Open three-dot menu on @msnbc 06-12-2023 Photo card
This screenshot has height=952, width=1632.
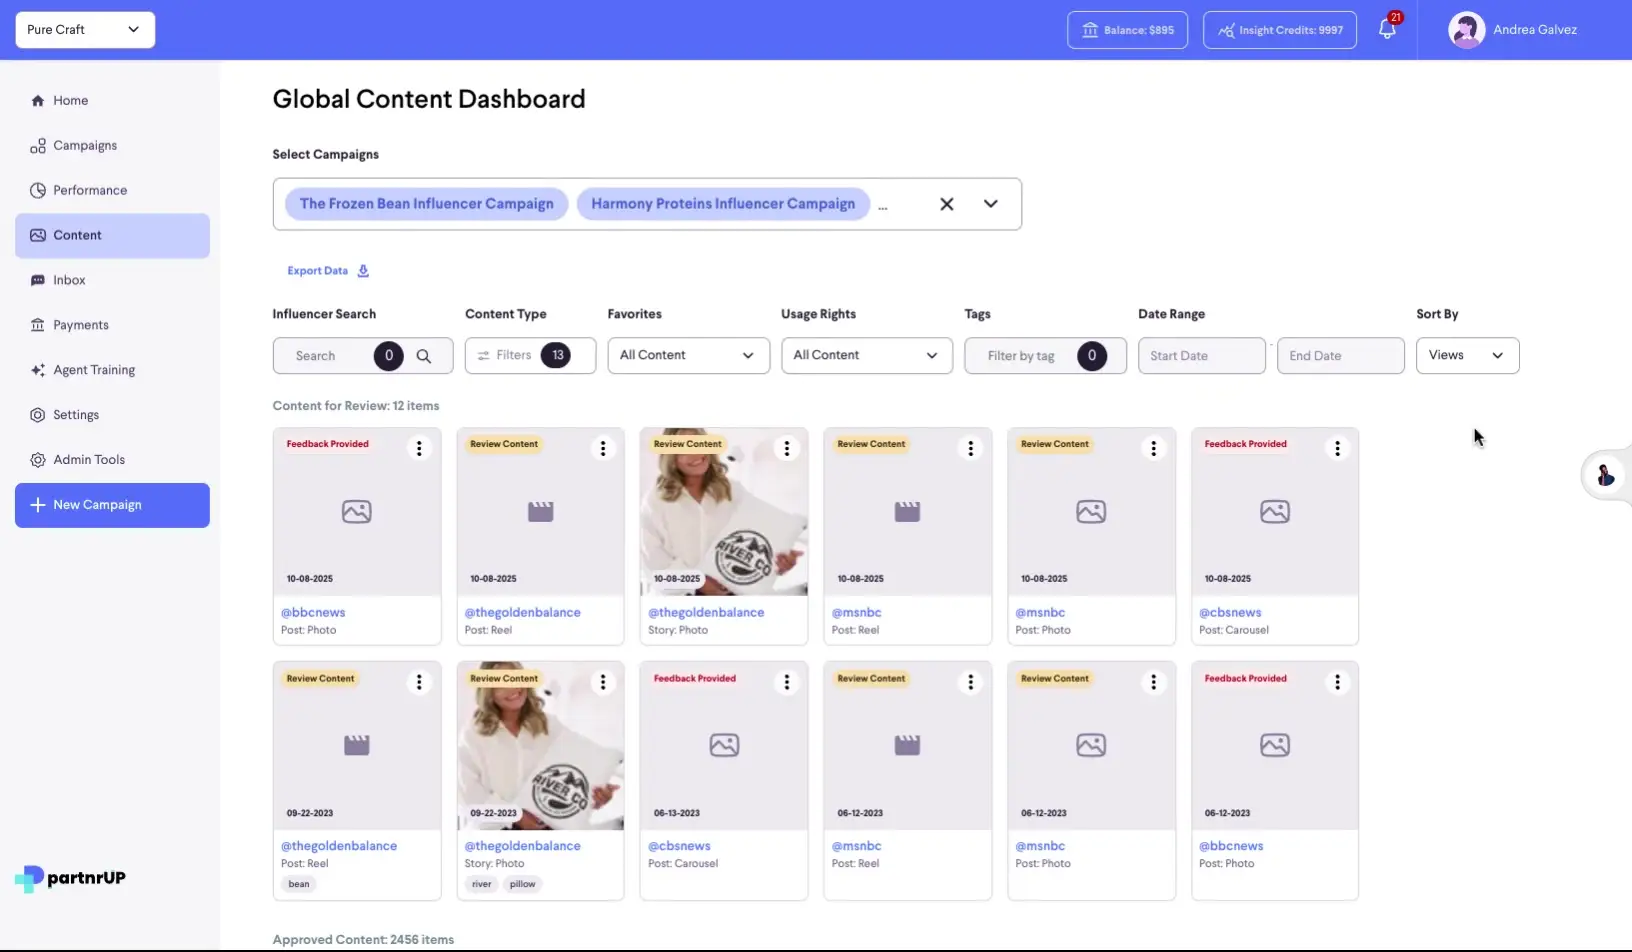(1154, 682)
